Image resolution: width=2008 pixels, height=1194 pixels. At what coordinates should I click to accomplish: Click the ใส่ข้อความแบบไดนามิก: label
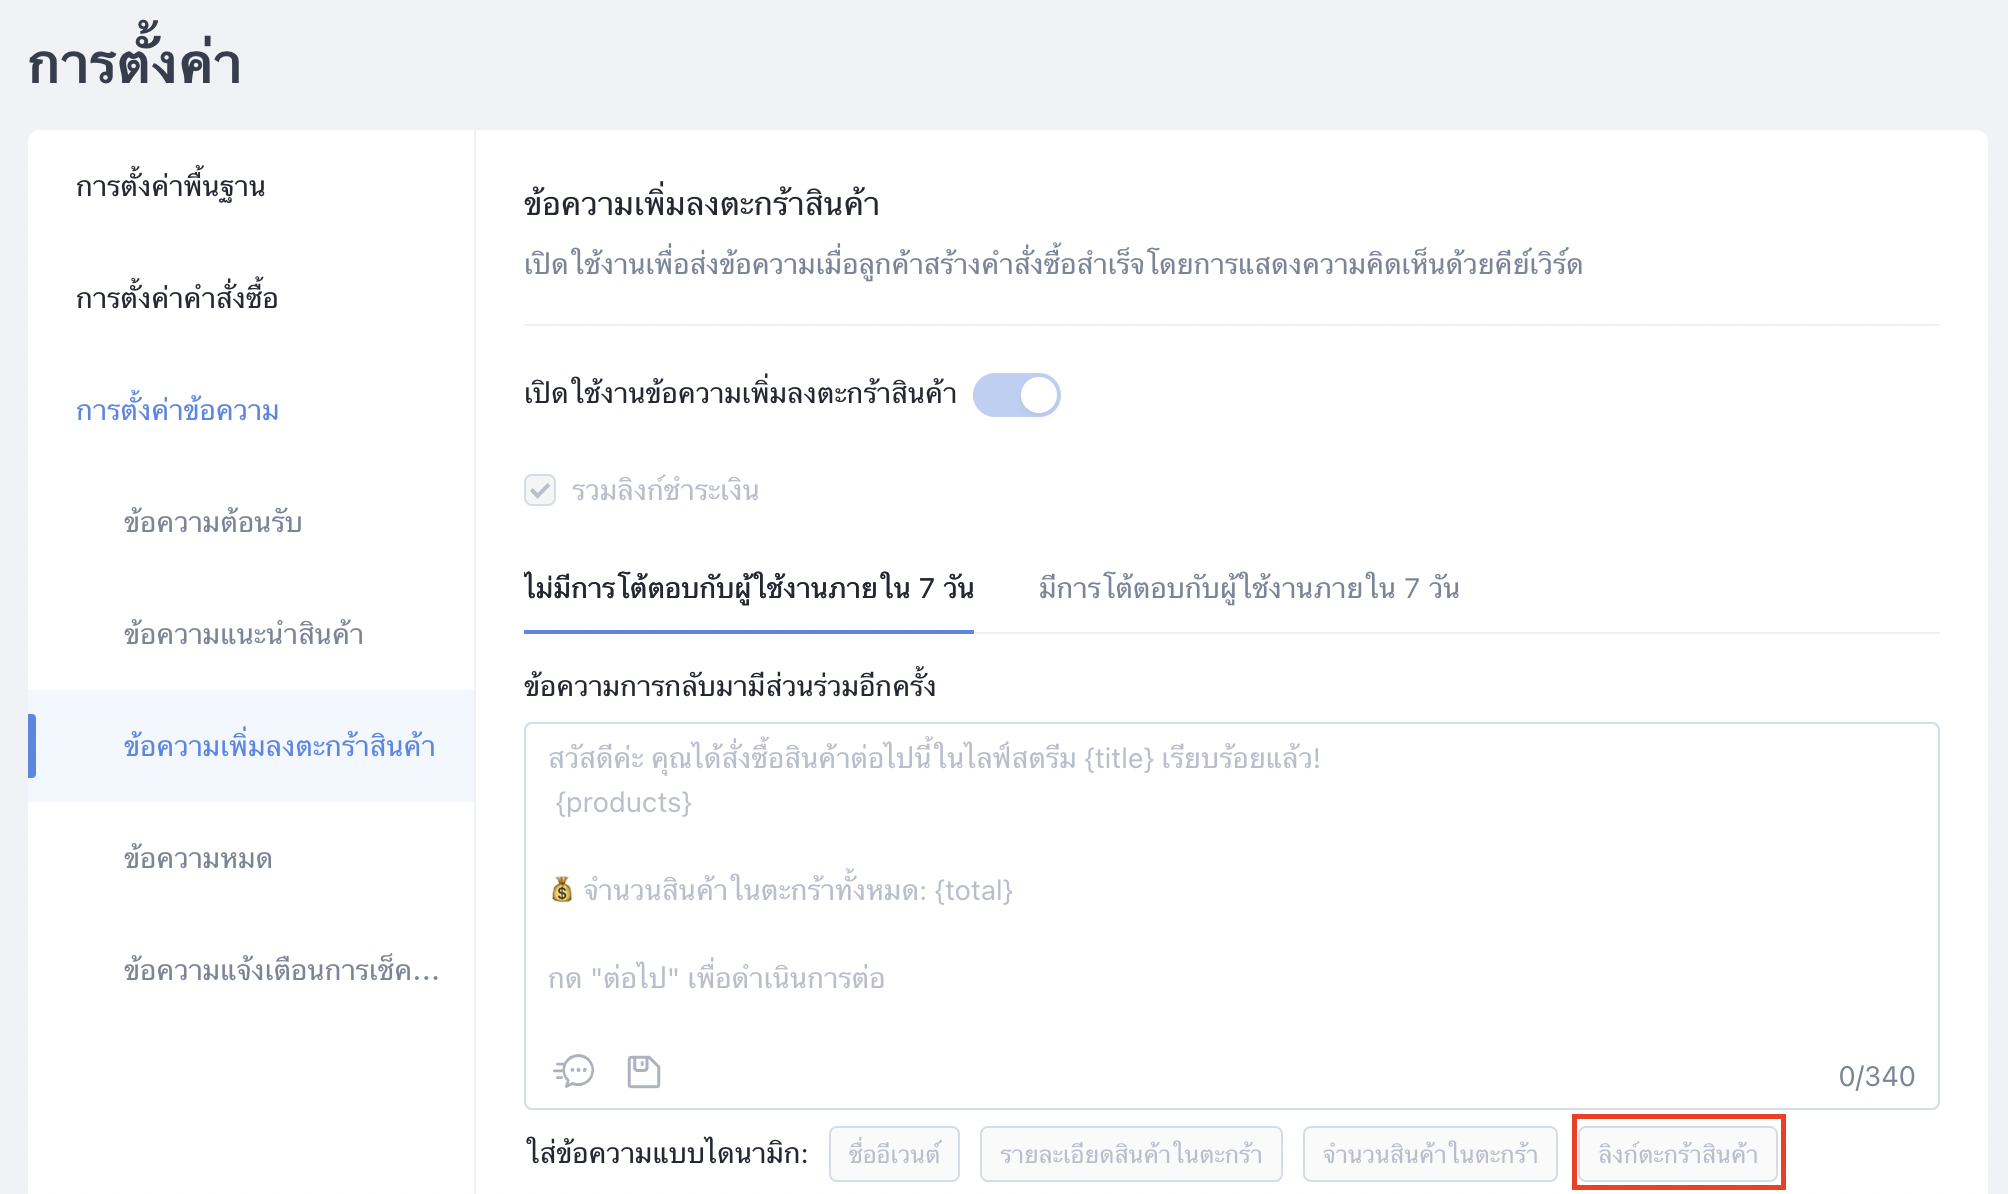tap(667, 1154)
